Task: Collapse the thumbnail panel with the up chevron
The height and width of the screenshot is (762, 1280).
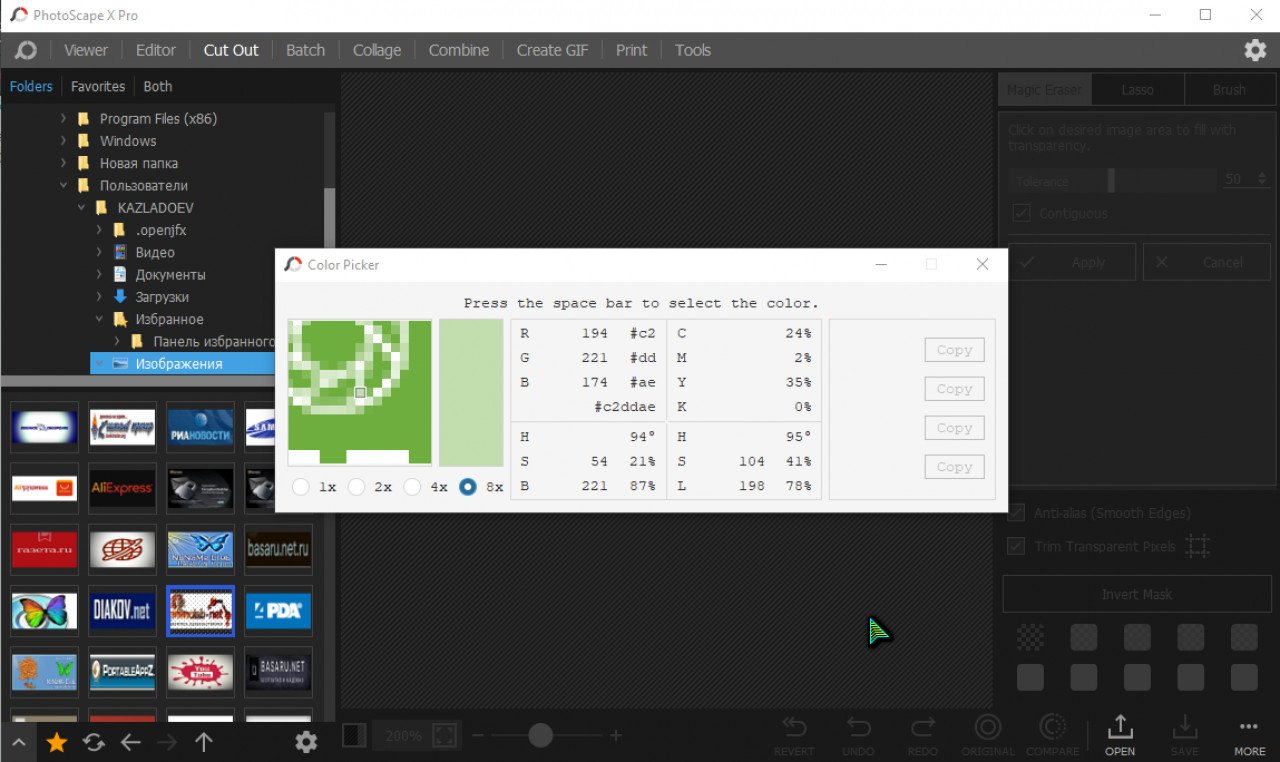Action: 19,742
